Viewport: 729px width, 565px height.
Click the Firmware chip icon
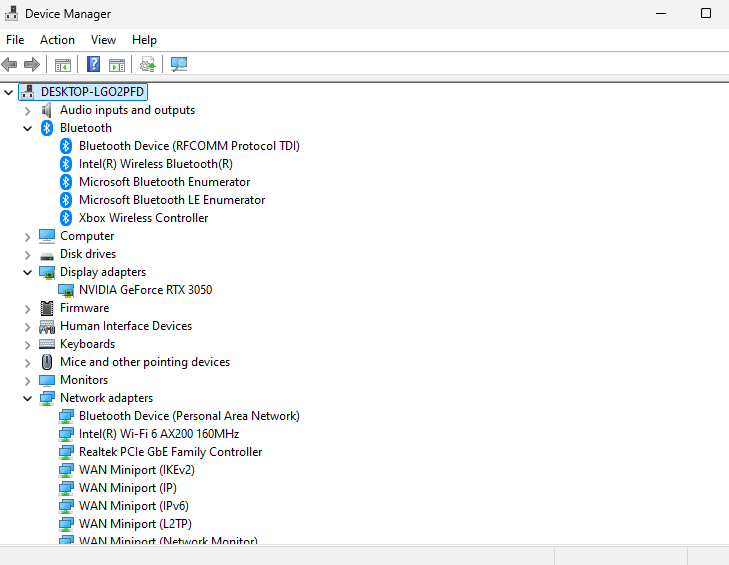tap(47, 308)
